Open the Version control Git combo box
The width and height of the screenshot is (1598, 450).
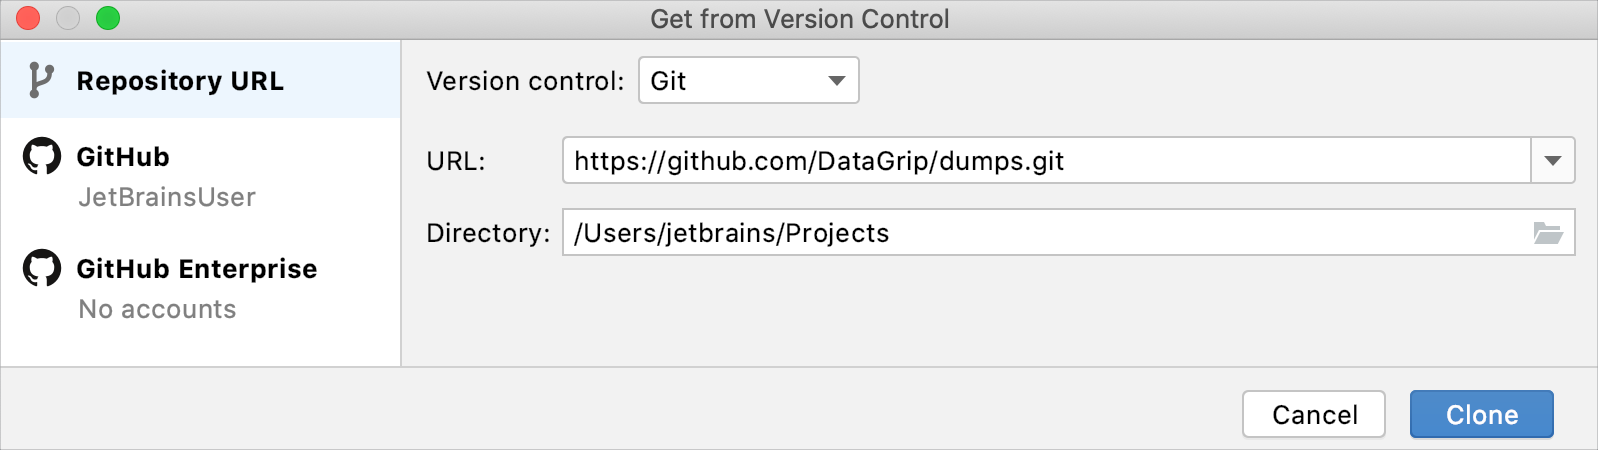(x=735, y=81)
